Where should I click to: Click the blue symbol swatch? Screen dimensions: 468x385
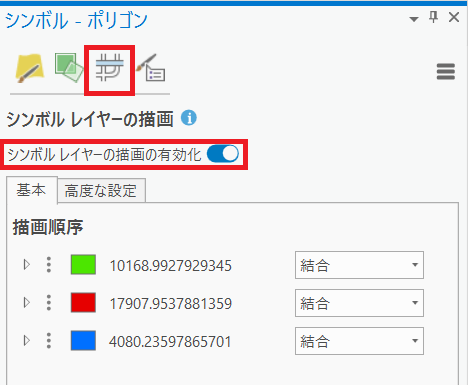coord(83,341)
